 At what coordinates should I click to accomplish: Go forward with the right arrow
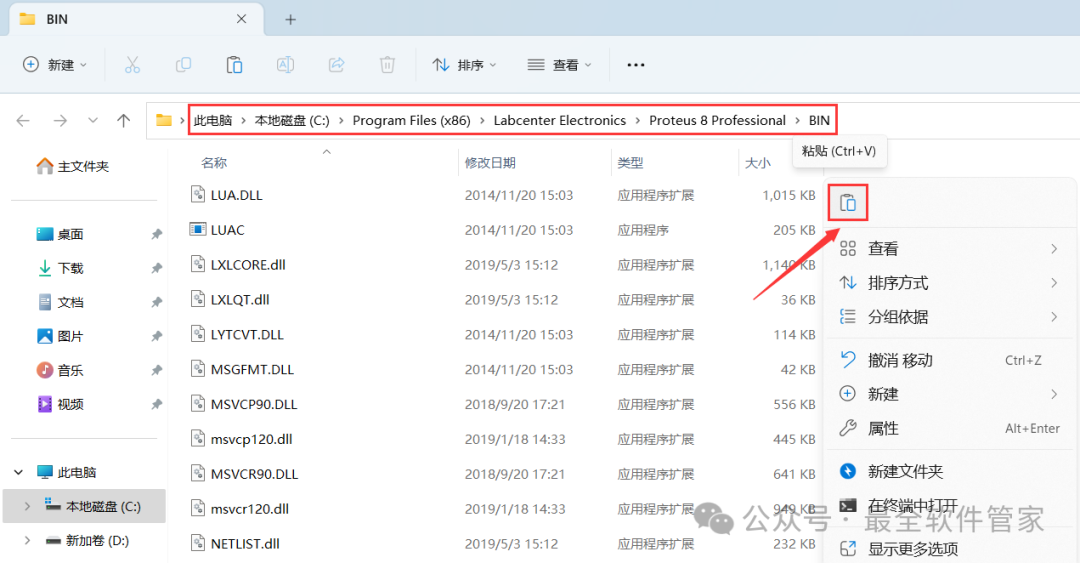pos(61,121)
